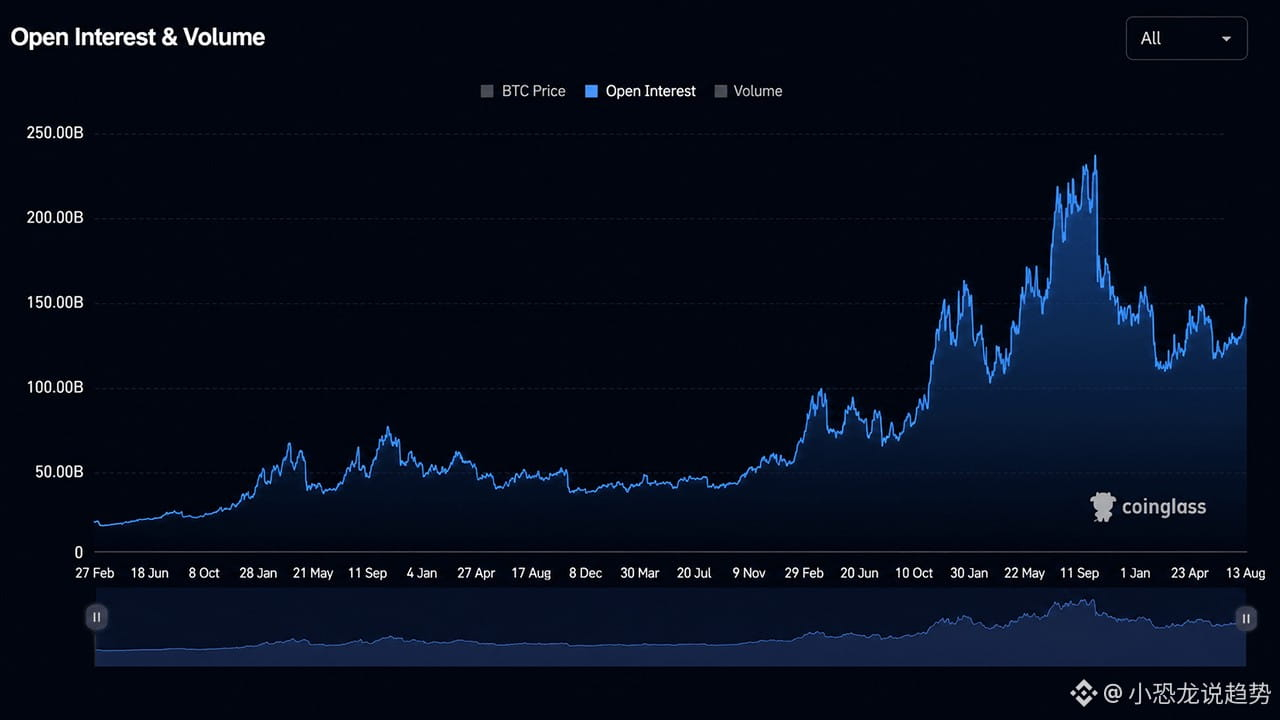Click the "30 Mar" date label
The height and width of the screenshot is (720, 1280).
(640, 573)
